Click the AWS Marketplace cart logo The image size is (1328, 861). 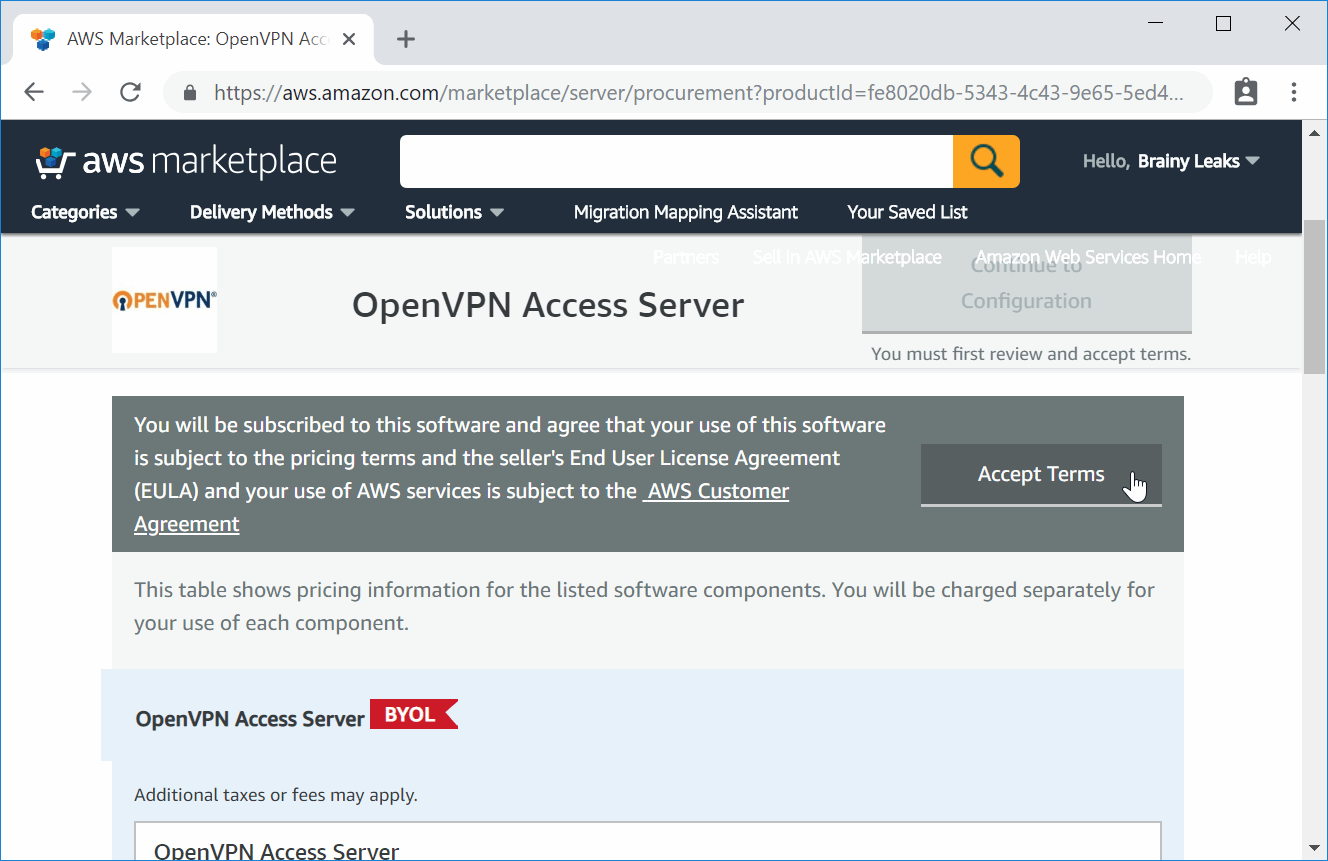pos(55,160)
